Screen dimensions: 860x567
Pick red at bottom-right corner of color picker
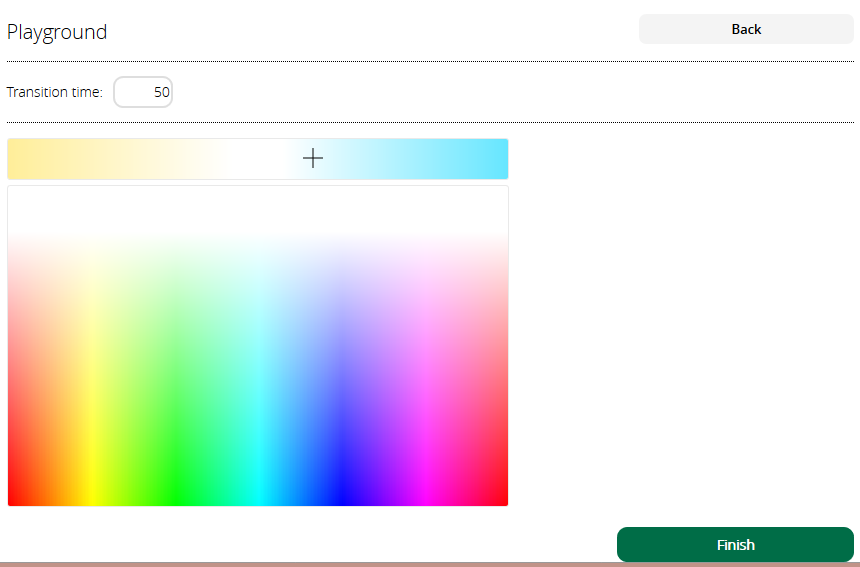coord(503,500)
